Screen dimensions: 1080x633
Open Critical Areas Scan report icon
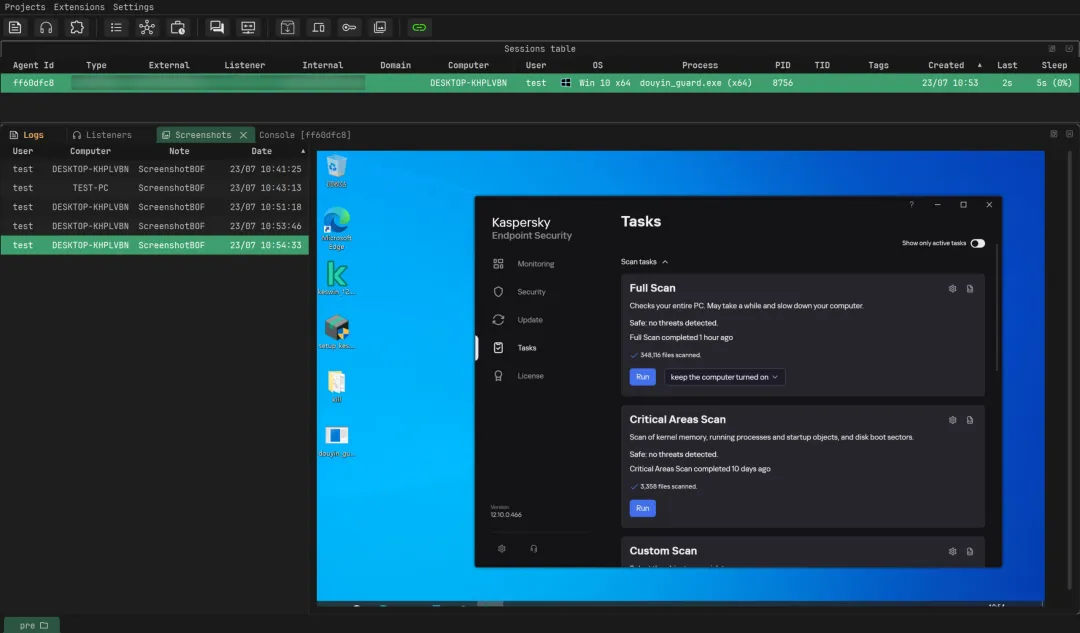970,420
